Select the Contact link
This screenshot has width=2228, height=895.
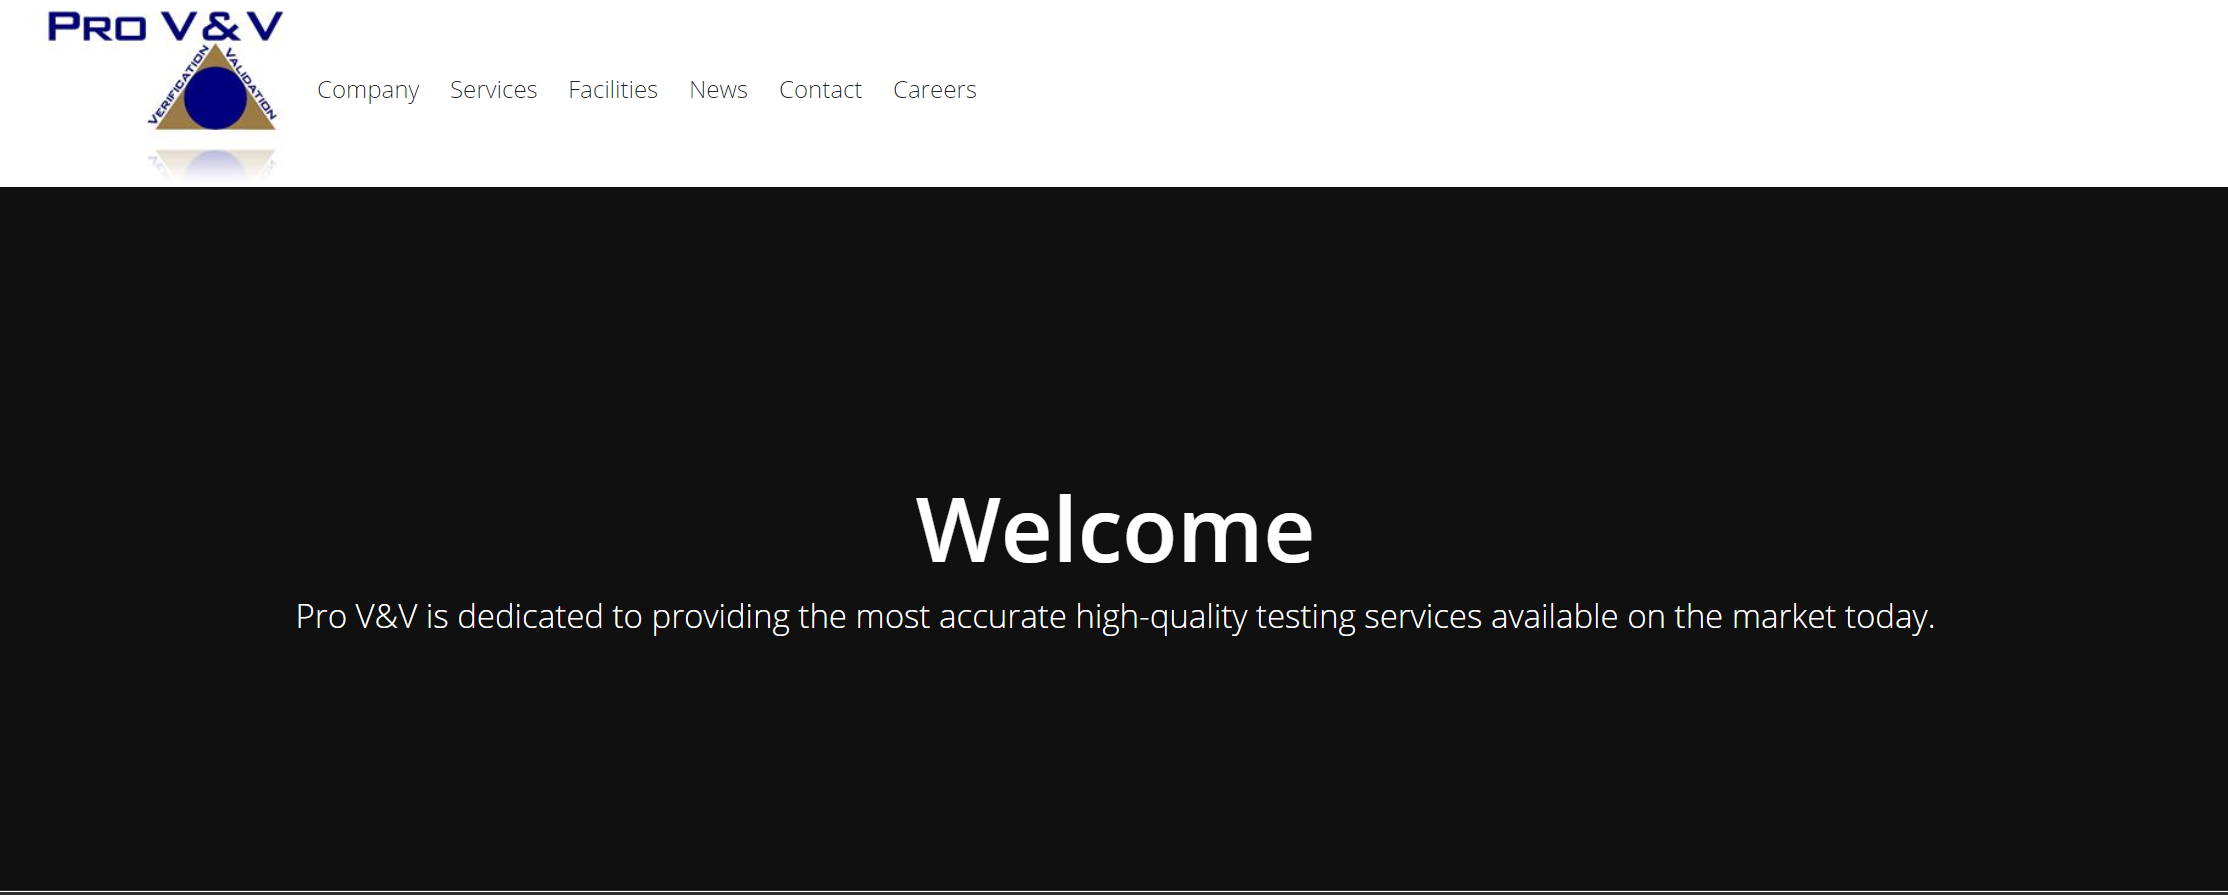click(x=820, y=90)
